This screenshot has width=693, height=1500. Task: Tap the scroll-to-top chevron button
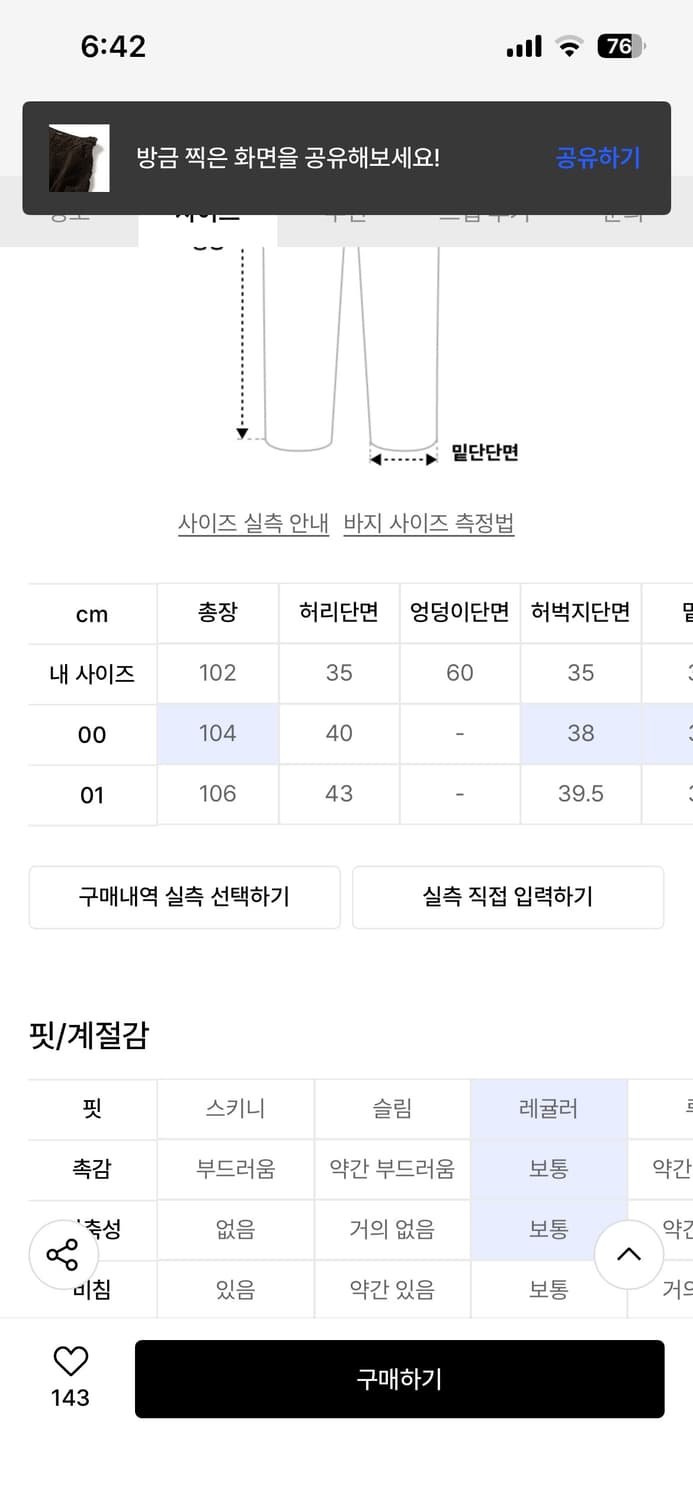pyautogui.click(x=629, y=1254)
